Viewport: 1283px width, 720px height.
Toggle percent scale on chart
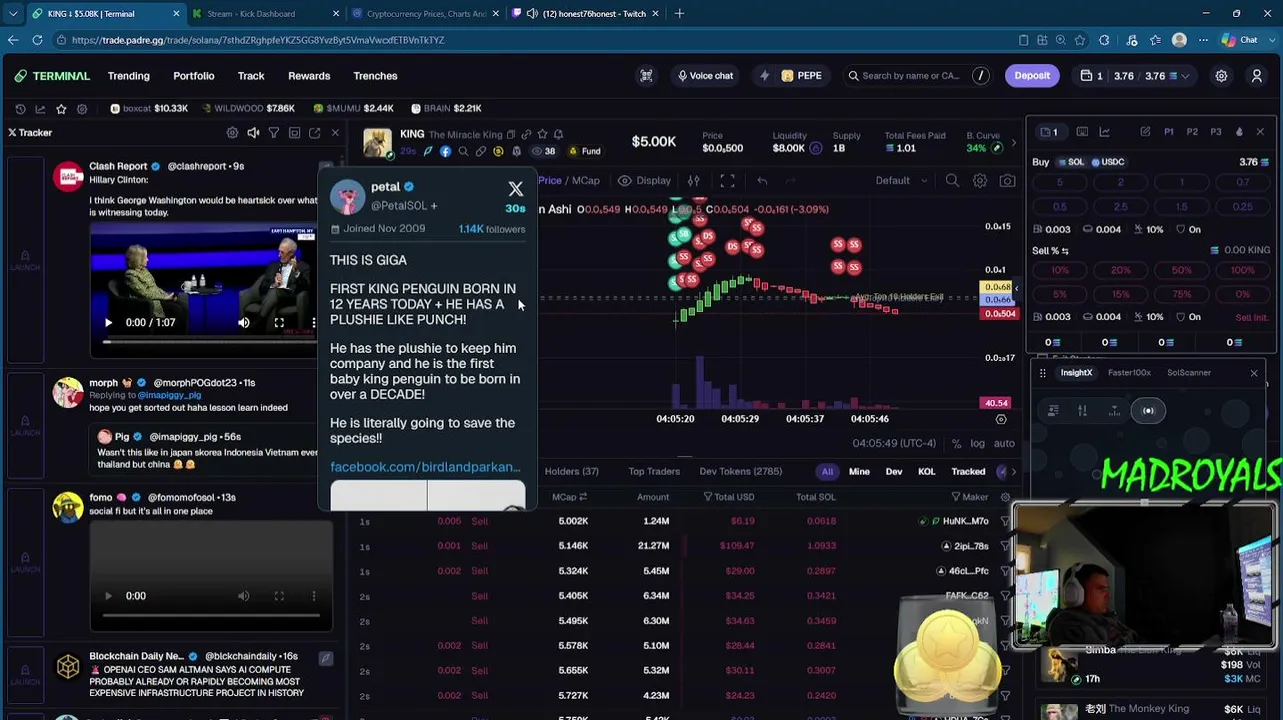coord(956,444)
